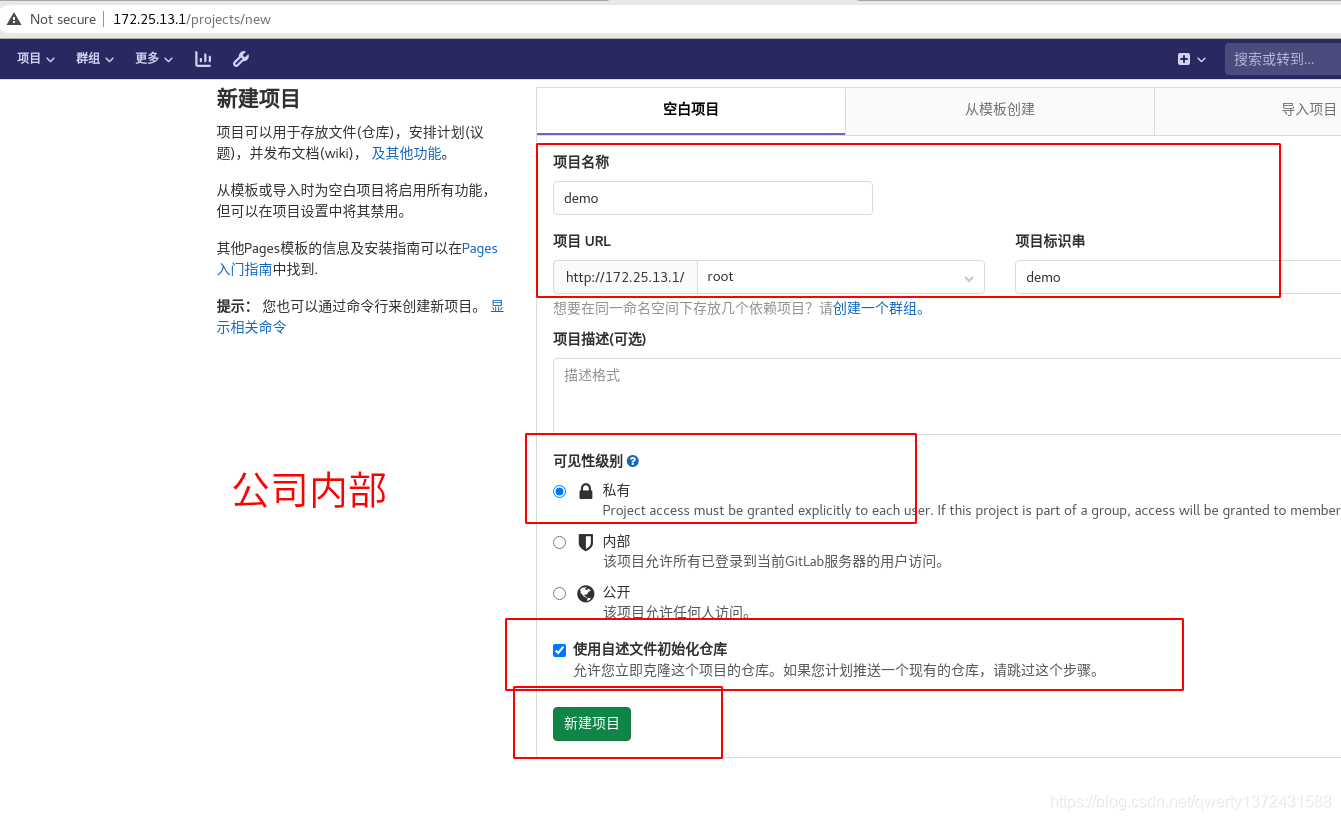Select the 私有 private visibility radio

(559, 491)
